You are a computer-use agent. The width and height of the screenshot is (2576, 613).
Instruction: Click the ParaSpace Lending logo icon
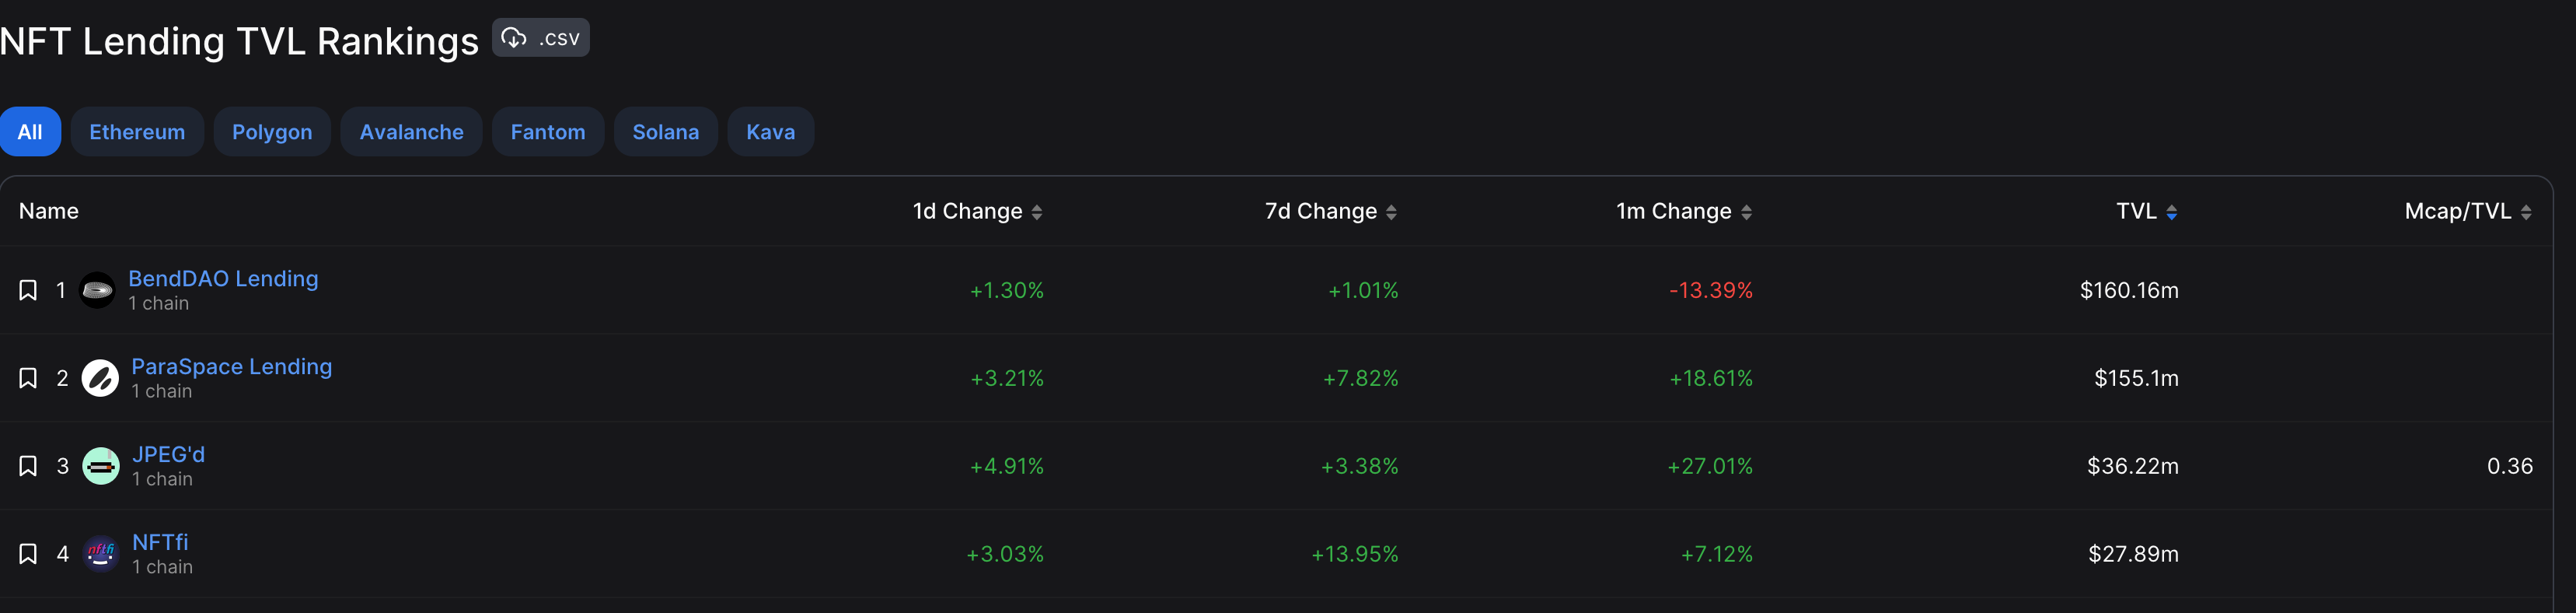pos(100,378)
